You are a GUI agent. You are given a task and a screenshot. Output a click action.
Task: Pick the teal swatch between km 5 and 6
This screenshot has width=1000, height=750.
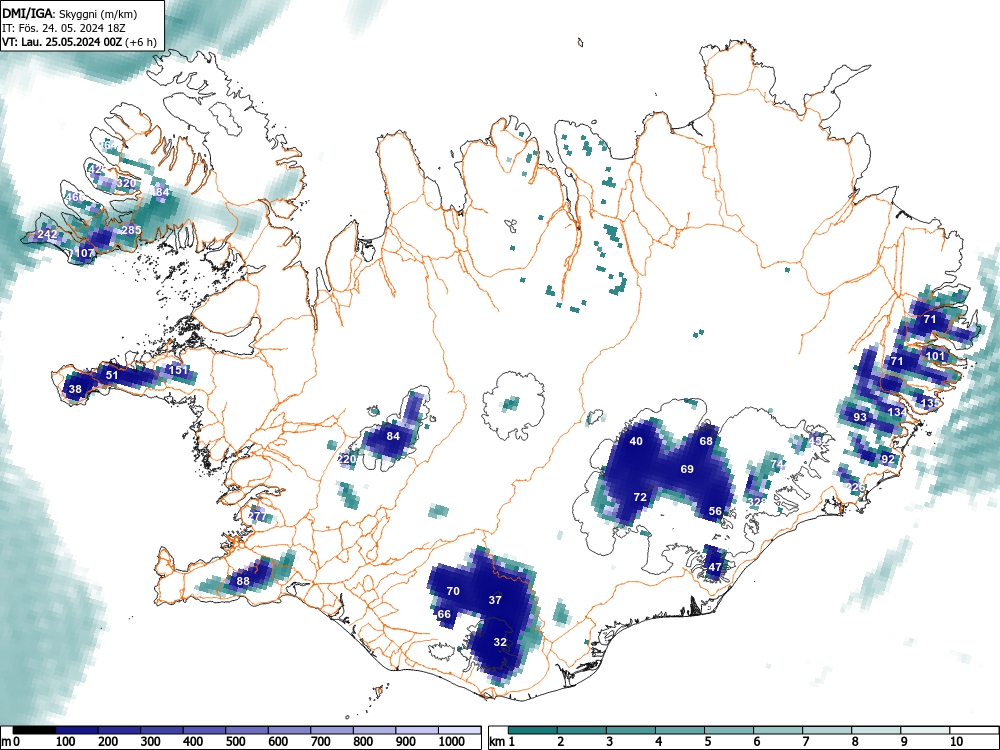729,730
